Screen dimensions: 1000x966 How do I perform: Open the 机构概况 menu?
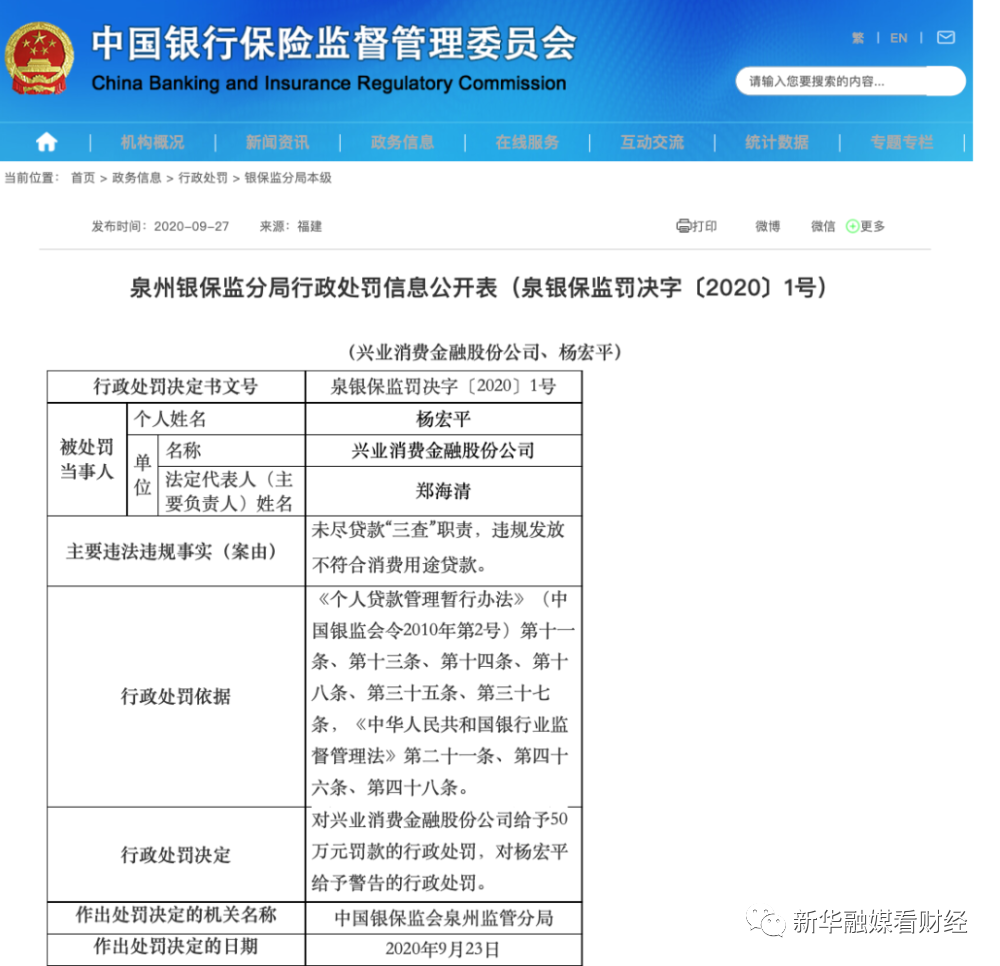click(x=152, y=142)
